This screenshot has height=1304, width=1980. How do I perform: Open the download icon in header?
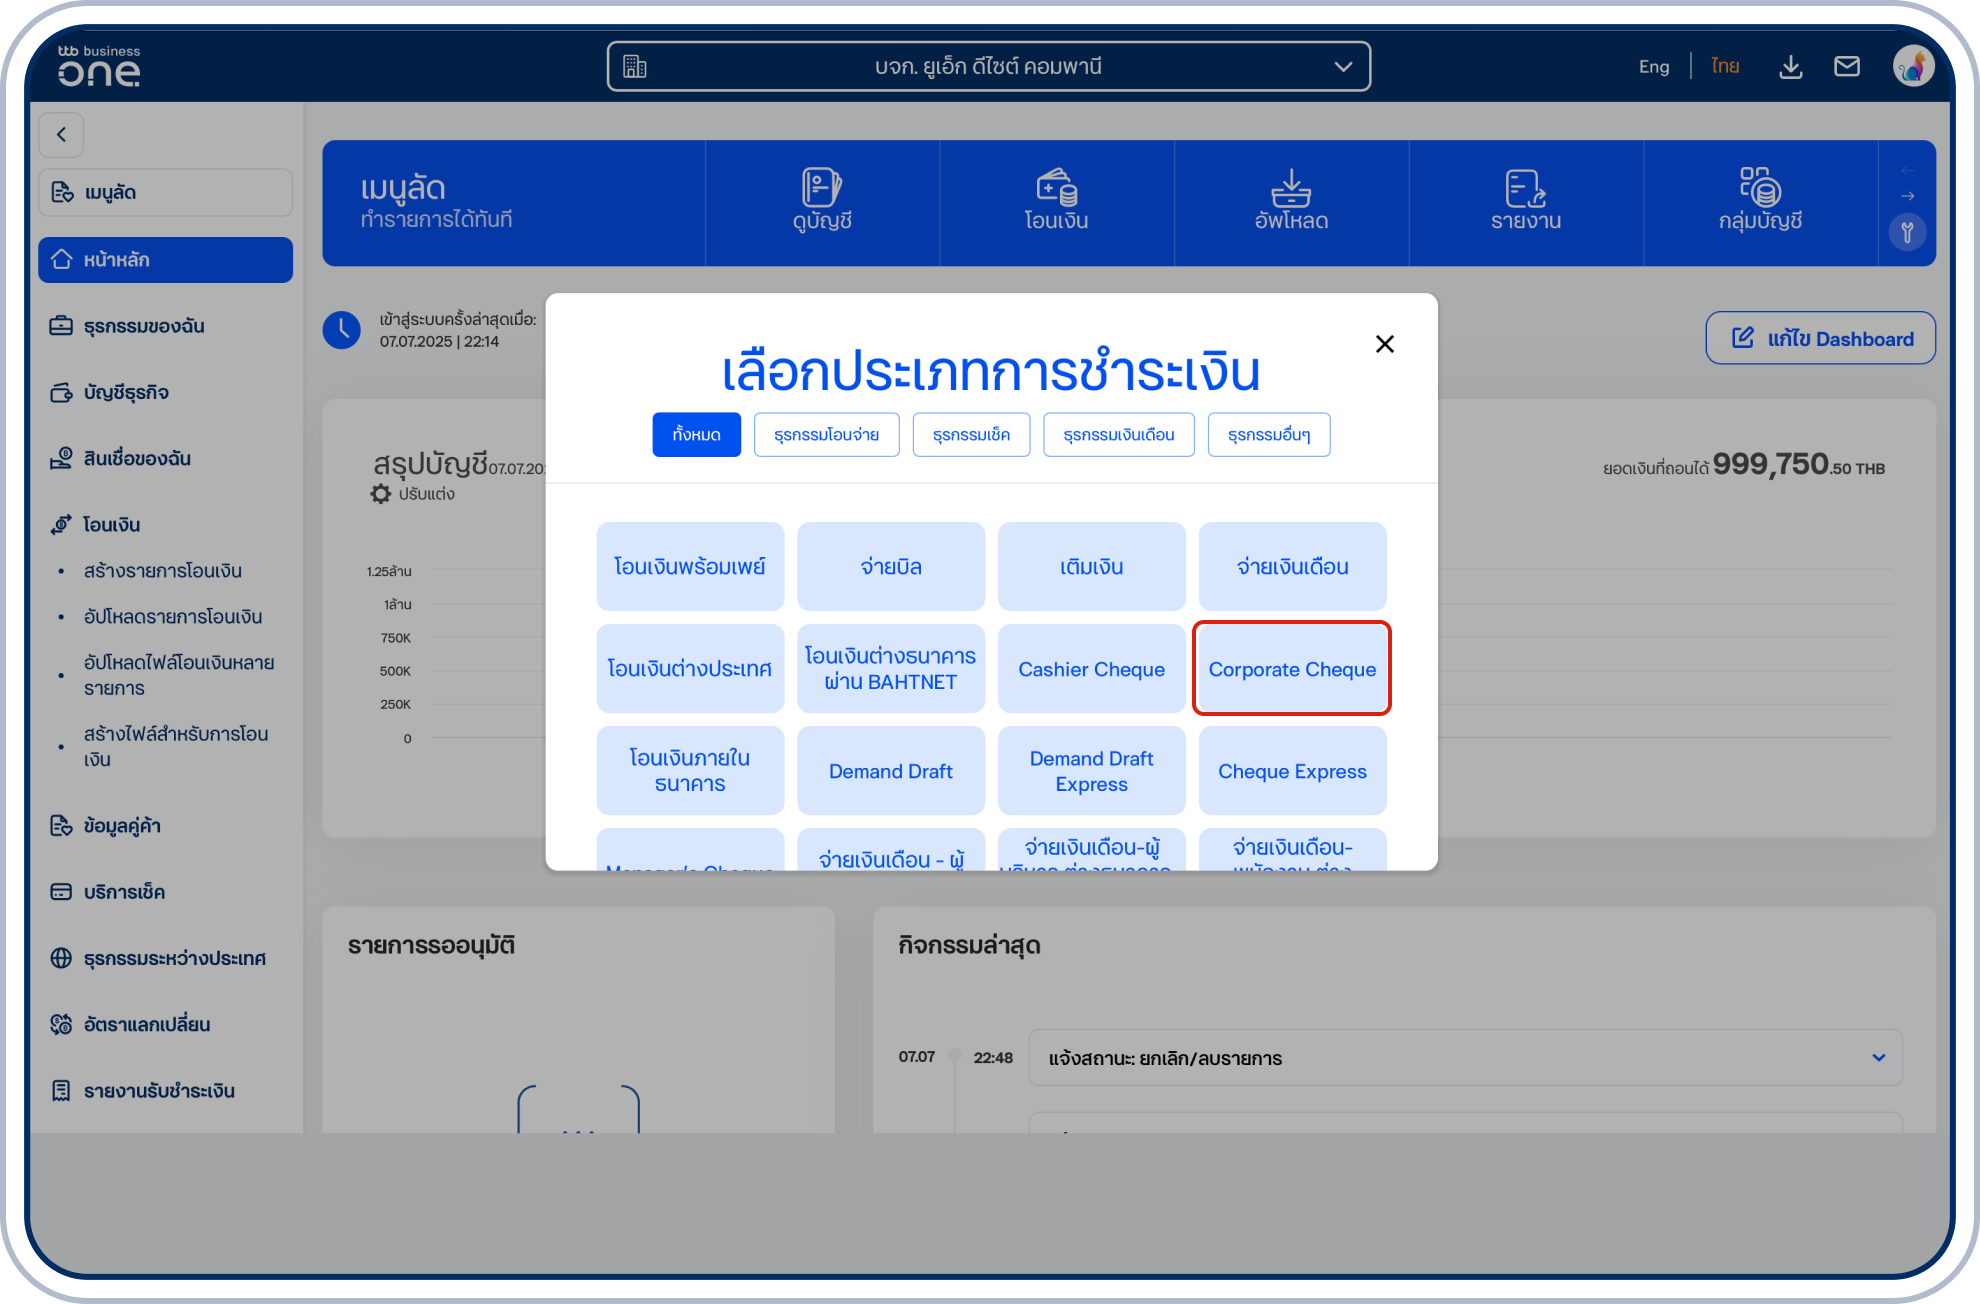click(x=1791, y=67)
